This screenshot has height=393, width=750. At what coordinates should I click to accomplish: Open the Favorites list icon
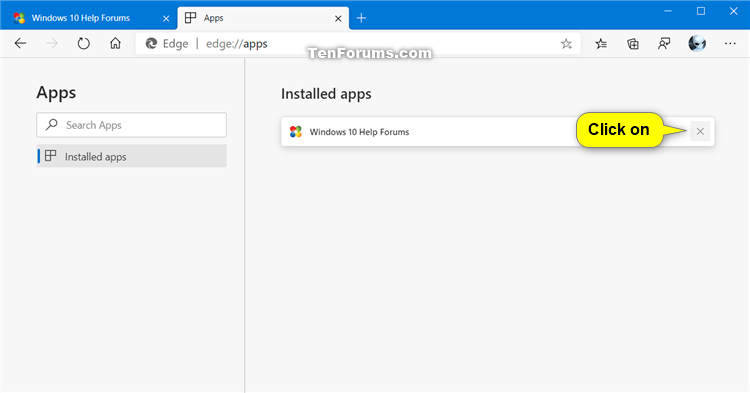tap(601, 44)
